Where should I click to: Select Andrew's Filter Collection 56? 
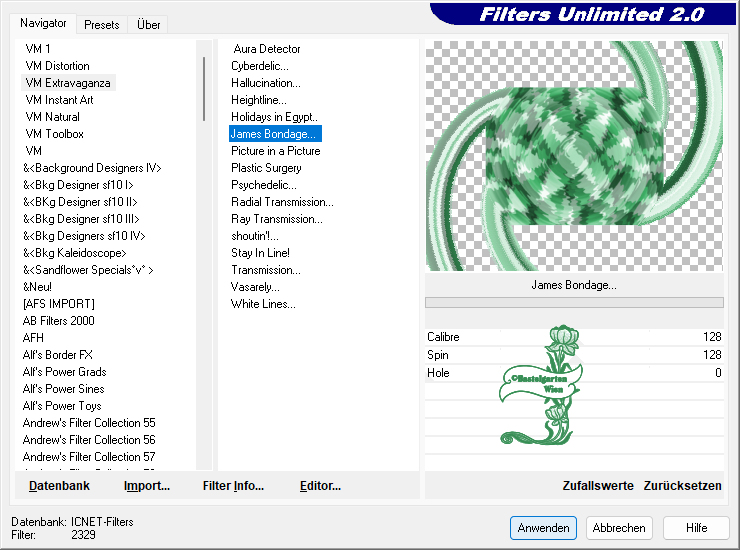click(x=89, y=440)
